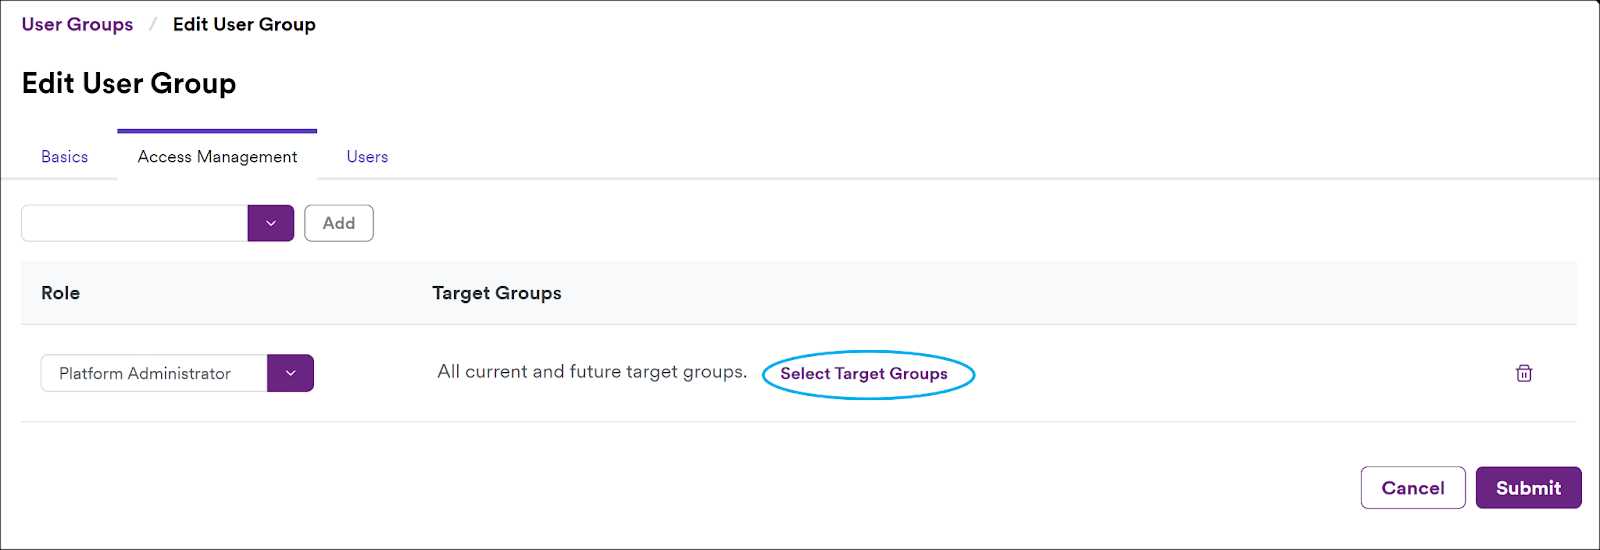Click the Edit User Group breadcrumb text
The height and width of the screenshot is (550, 1600).
pos(244,24)
